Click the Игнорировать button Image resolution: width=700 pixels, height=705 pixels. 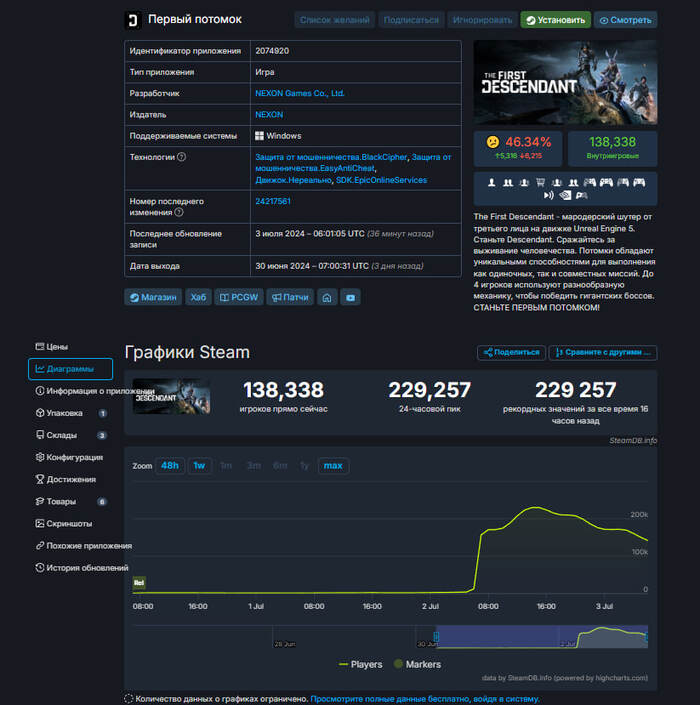click(482, 20)
